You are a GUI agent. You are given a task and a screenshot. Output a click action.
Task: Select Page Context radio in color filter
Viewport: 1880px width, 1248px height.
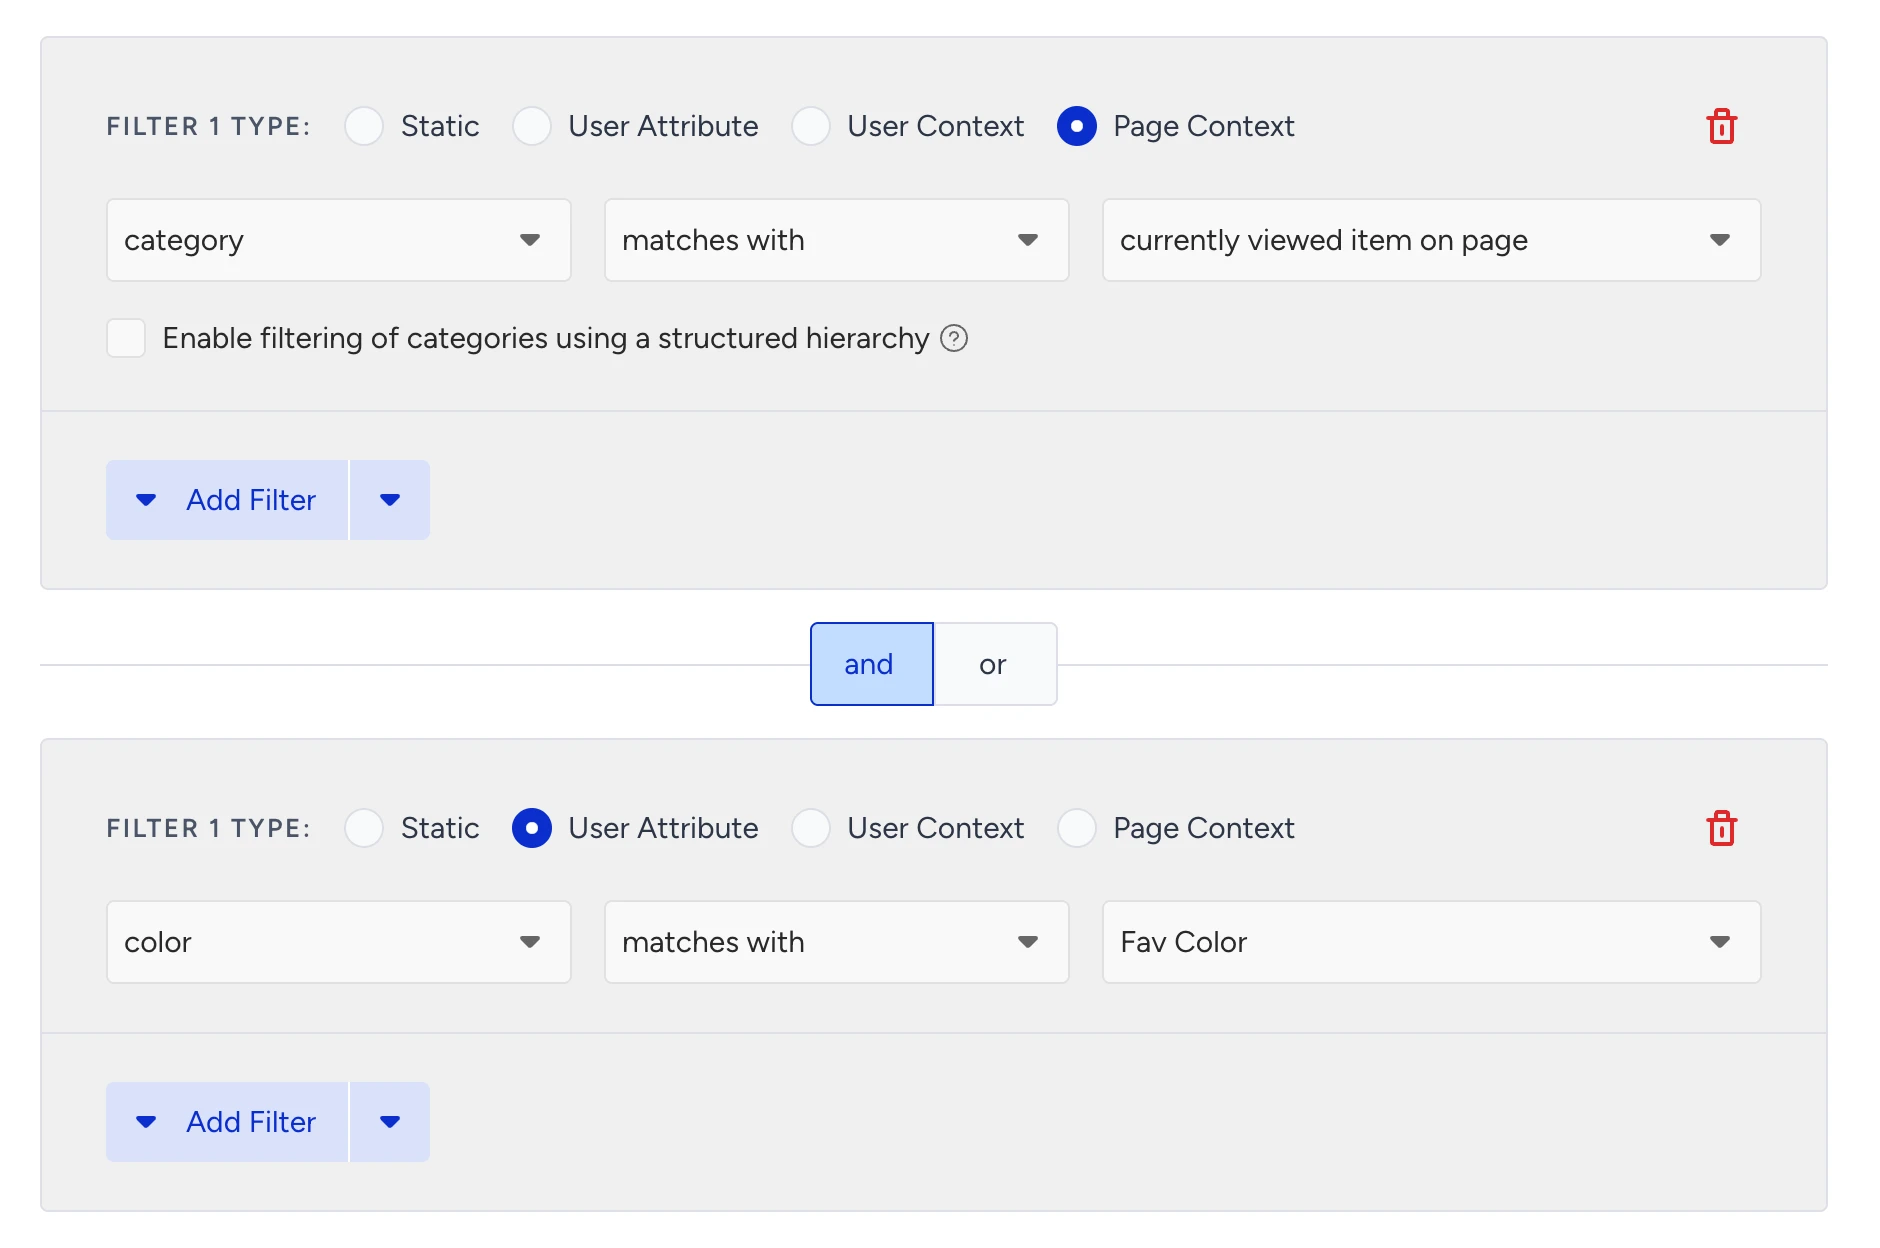tap(1077, 829)
